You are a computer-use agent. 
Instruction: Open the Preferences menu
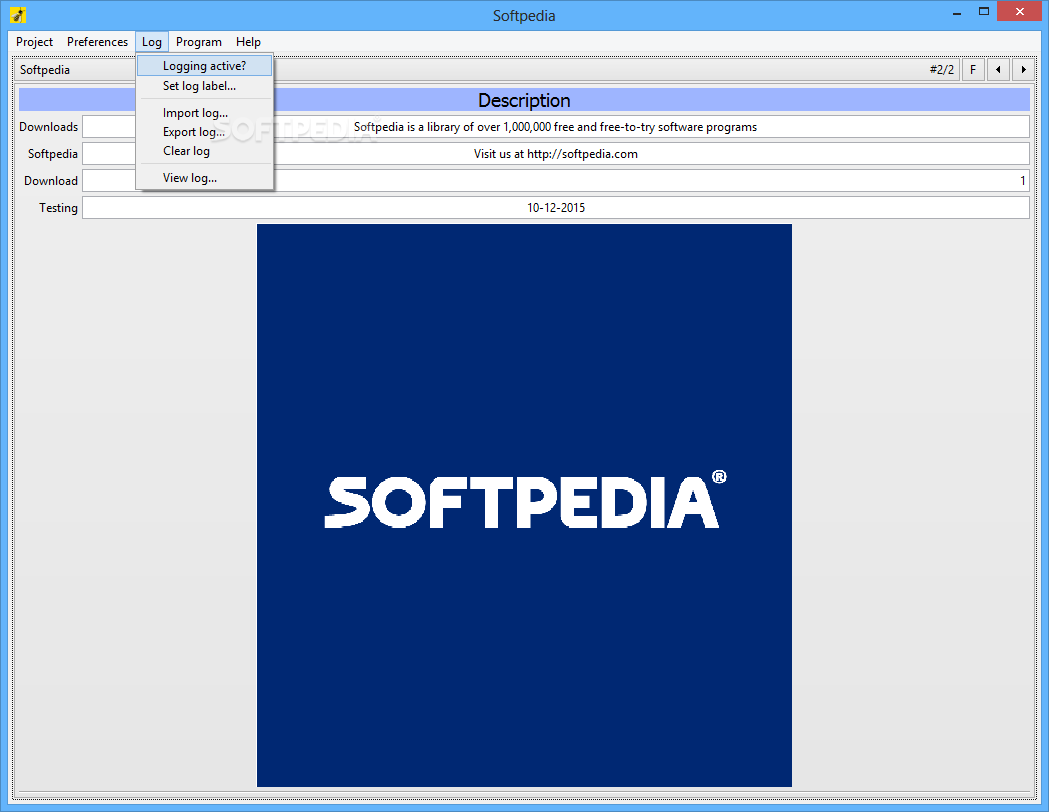click(x=97, y=41)
